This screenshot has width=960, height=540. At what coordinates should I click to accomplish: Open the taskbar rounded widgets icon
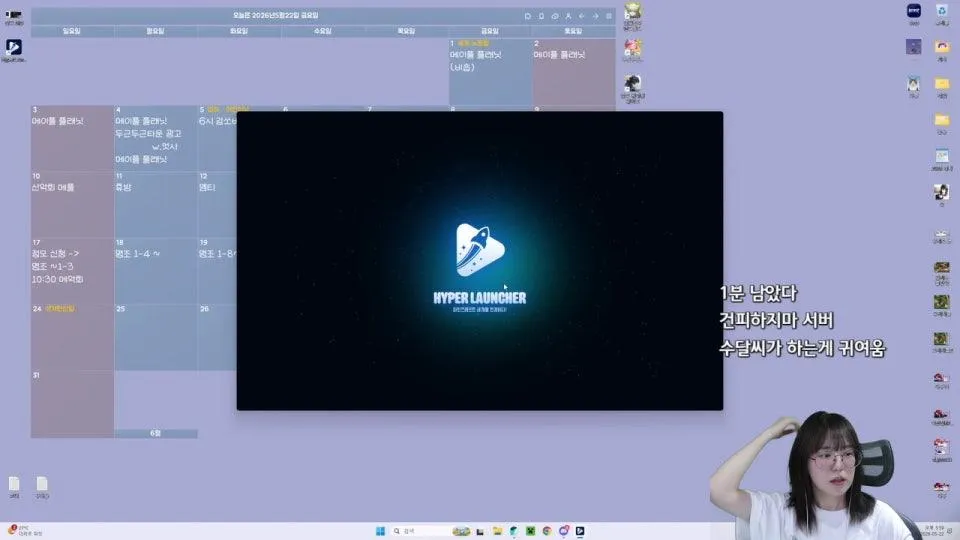[x=461, y=531]
